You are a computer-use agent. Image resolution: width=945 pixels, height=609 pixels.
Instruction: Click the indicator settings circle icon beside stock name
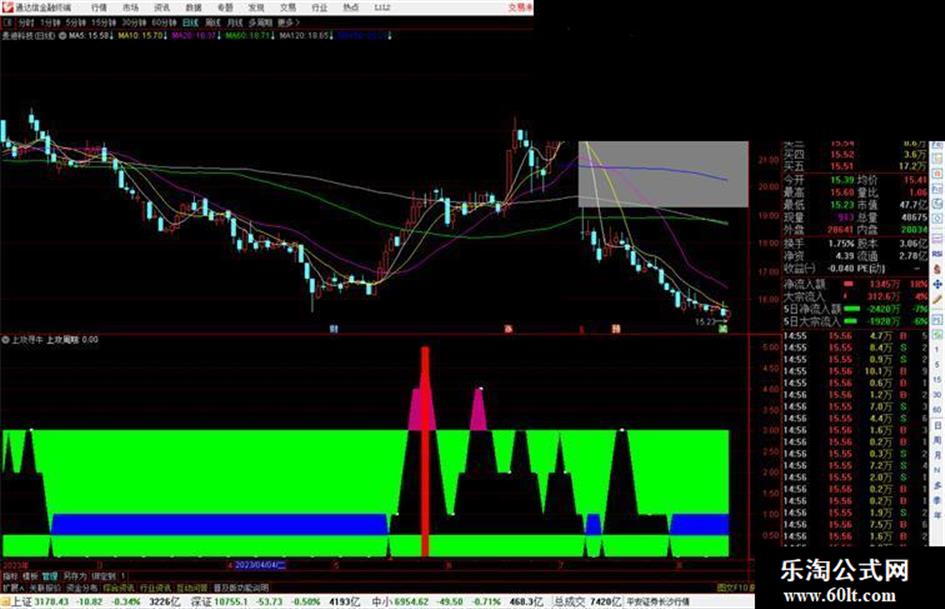(63, 36)
